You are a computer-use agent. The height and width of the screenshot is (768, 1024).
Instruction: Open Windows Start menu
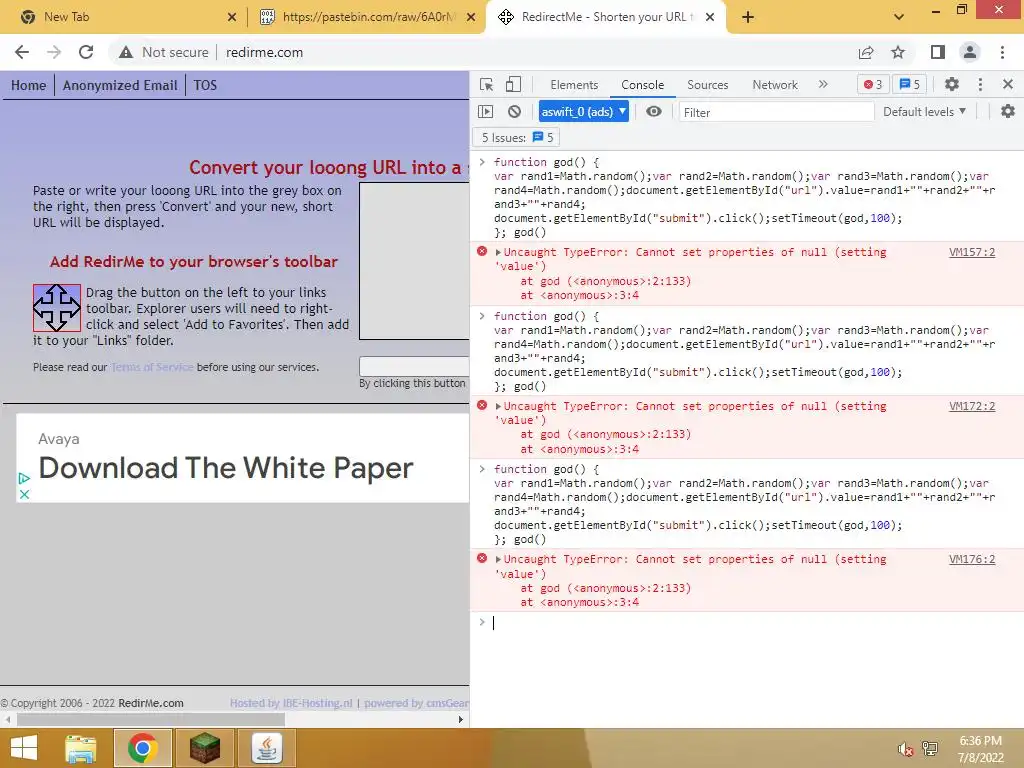point(24,748)
